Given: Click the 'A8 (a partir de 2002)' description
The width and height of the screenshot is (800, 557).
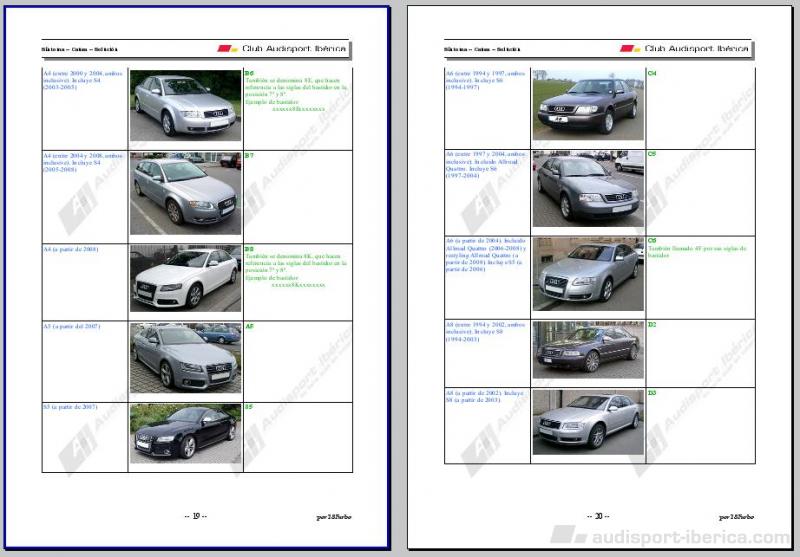Looking at the screenshot, I should pyautogui.click(x=485, y=397).
